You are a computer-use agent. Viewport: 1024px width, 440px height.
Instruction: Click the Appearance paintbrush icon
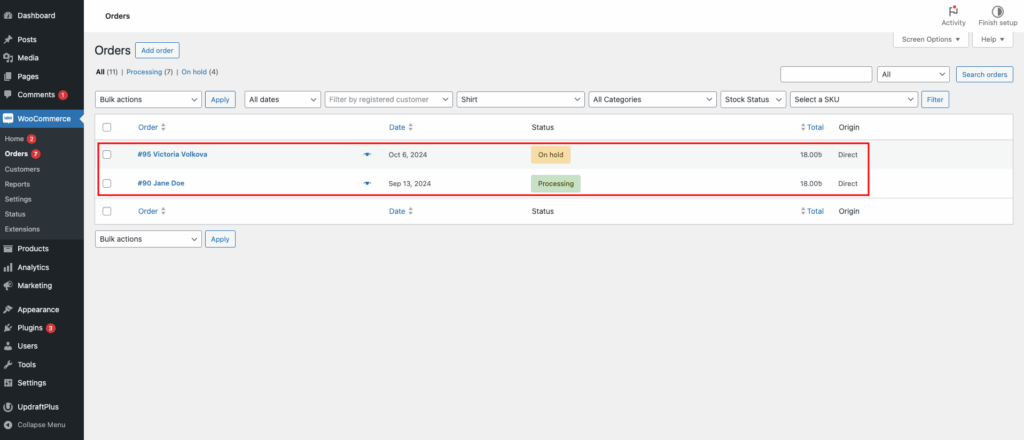[x=8, y=309]
